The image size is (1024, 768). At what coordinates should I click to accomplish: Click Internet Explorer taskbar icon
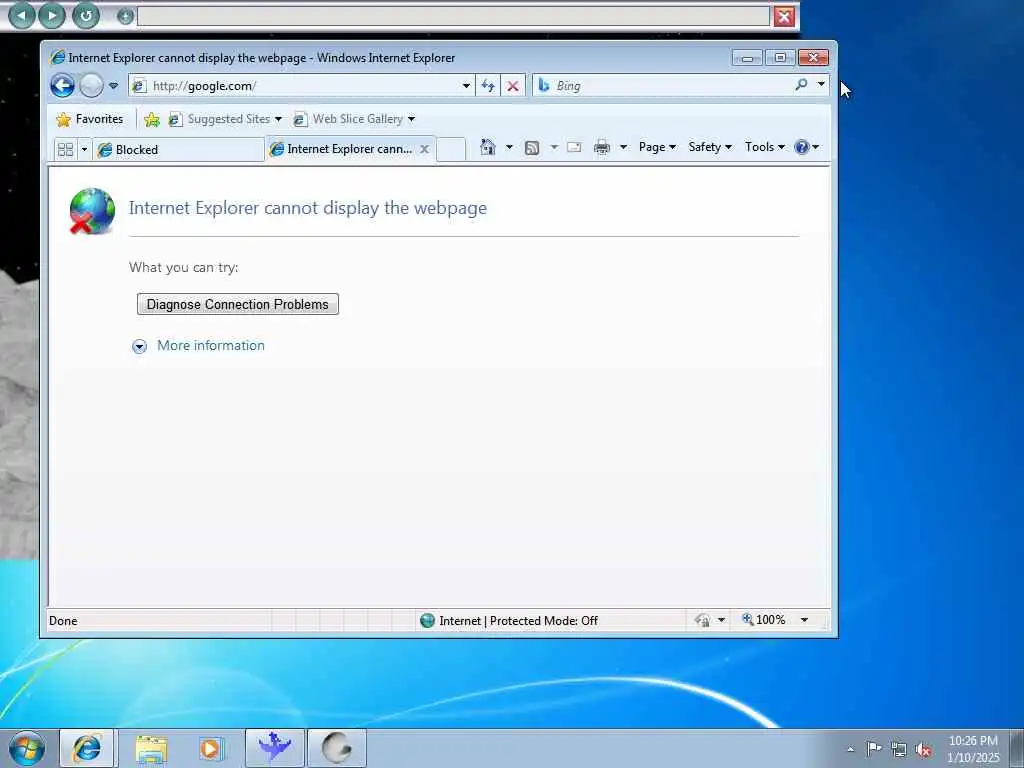(x=87, y=748)
